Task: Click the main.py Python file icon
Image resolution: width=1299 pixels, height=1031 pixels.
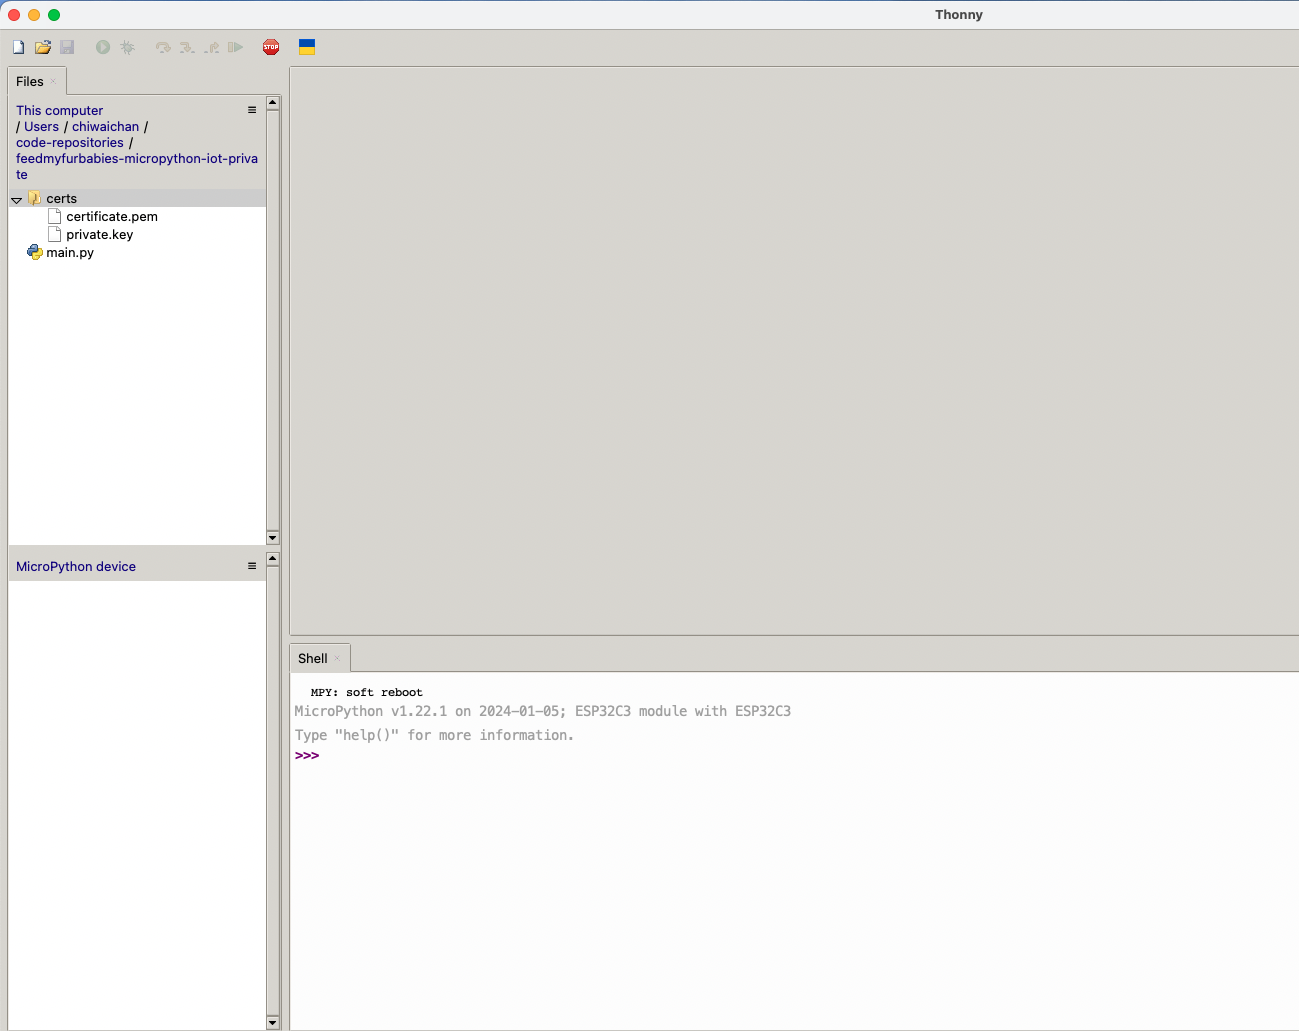Action: (x=35, y=252)
